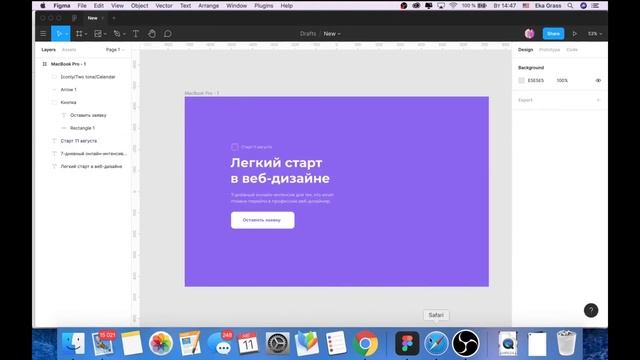Switch to the Assets tab
The image size is (640, 360).
click(69, 50)
